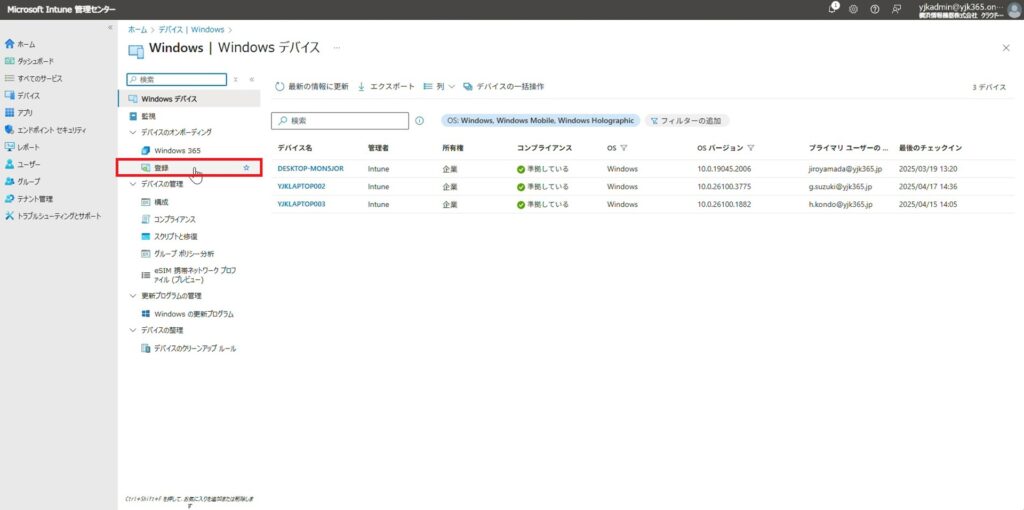Viewport: 1024px width, 510px height.
Task: Collapse デバイスの管理 section
Action: tap(133, 184)
